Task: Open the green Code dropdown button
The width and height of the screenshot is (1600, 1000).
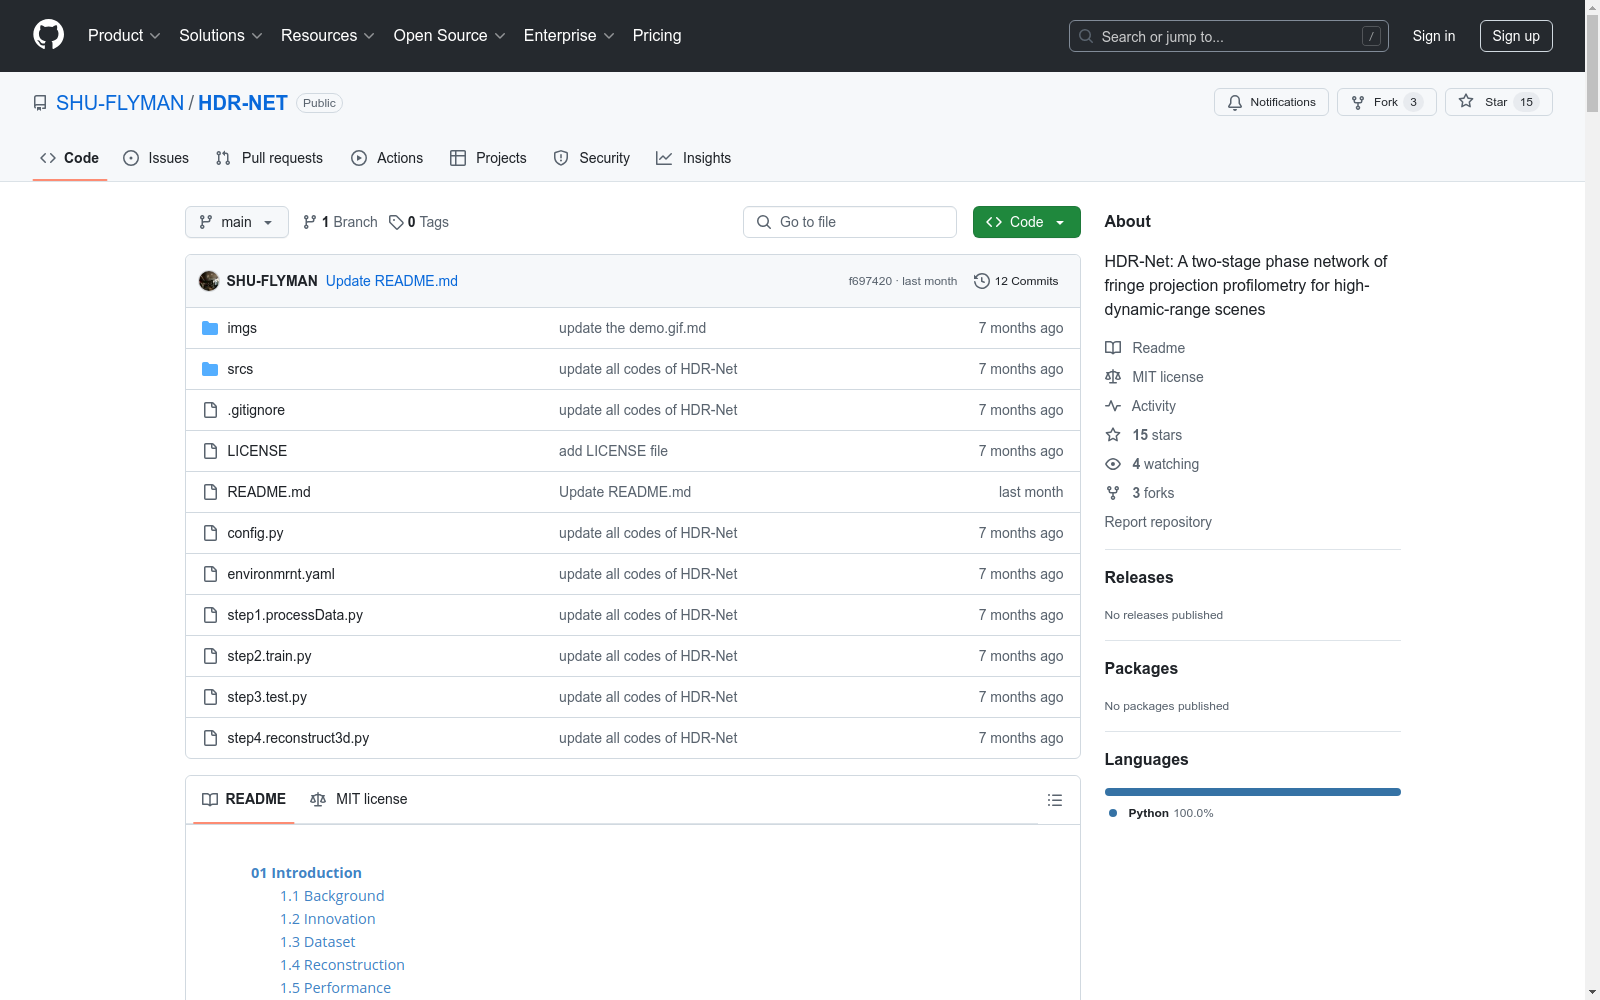Action: tap(1026, 222)
